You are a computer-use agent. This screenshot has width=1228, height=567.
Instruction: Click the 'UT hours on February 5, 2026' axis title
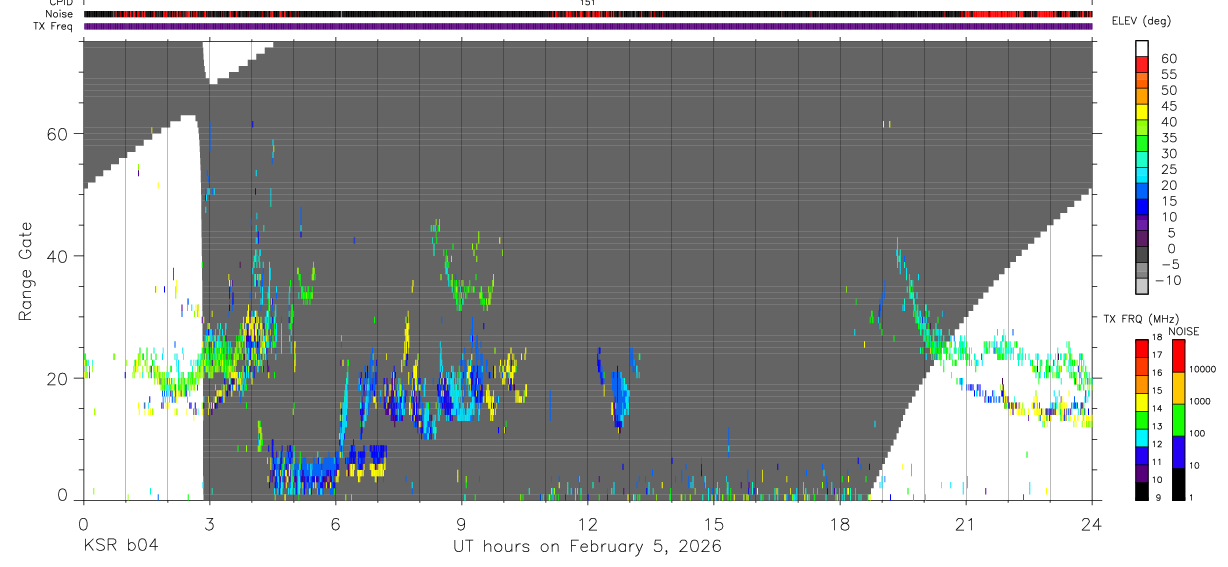tap(585, 547)
